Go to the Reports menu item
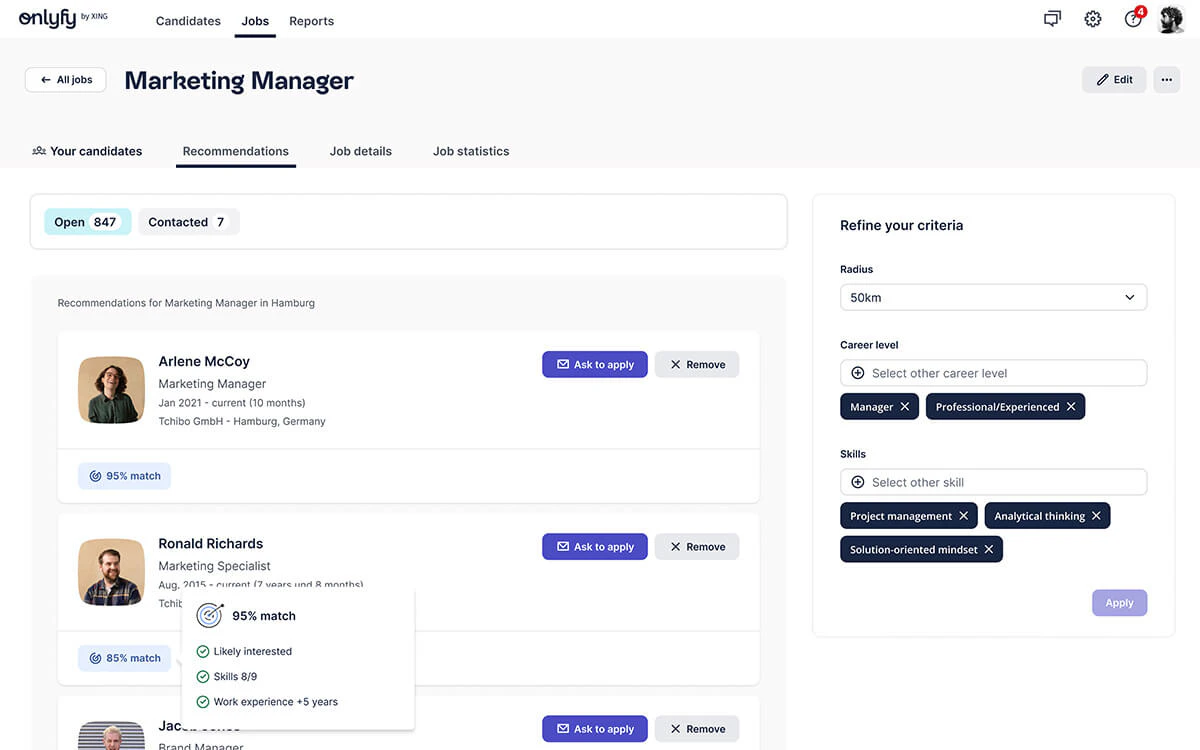The height and width of the screenshot is (750, 1200). 312,21
